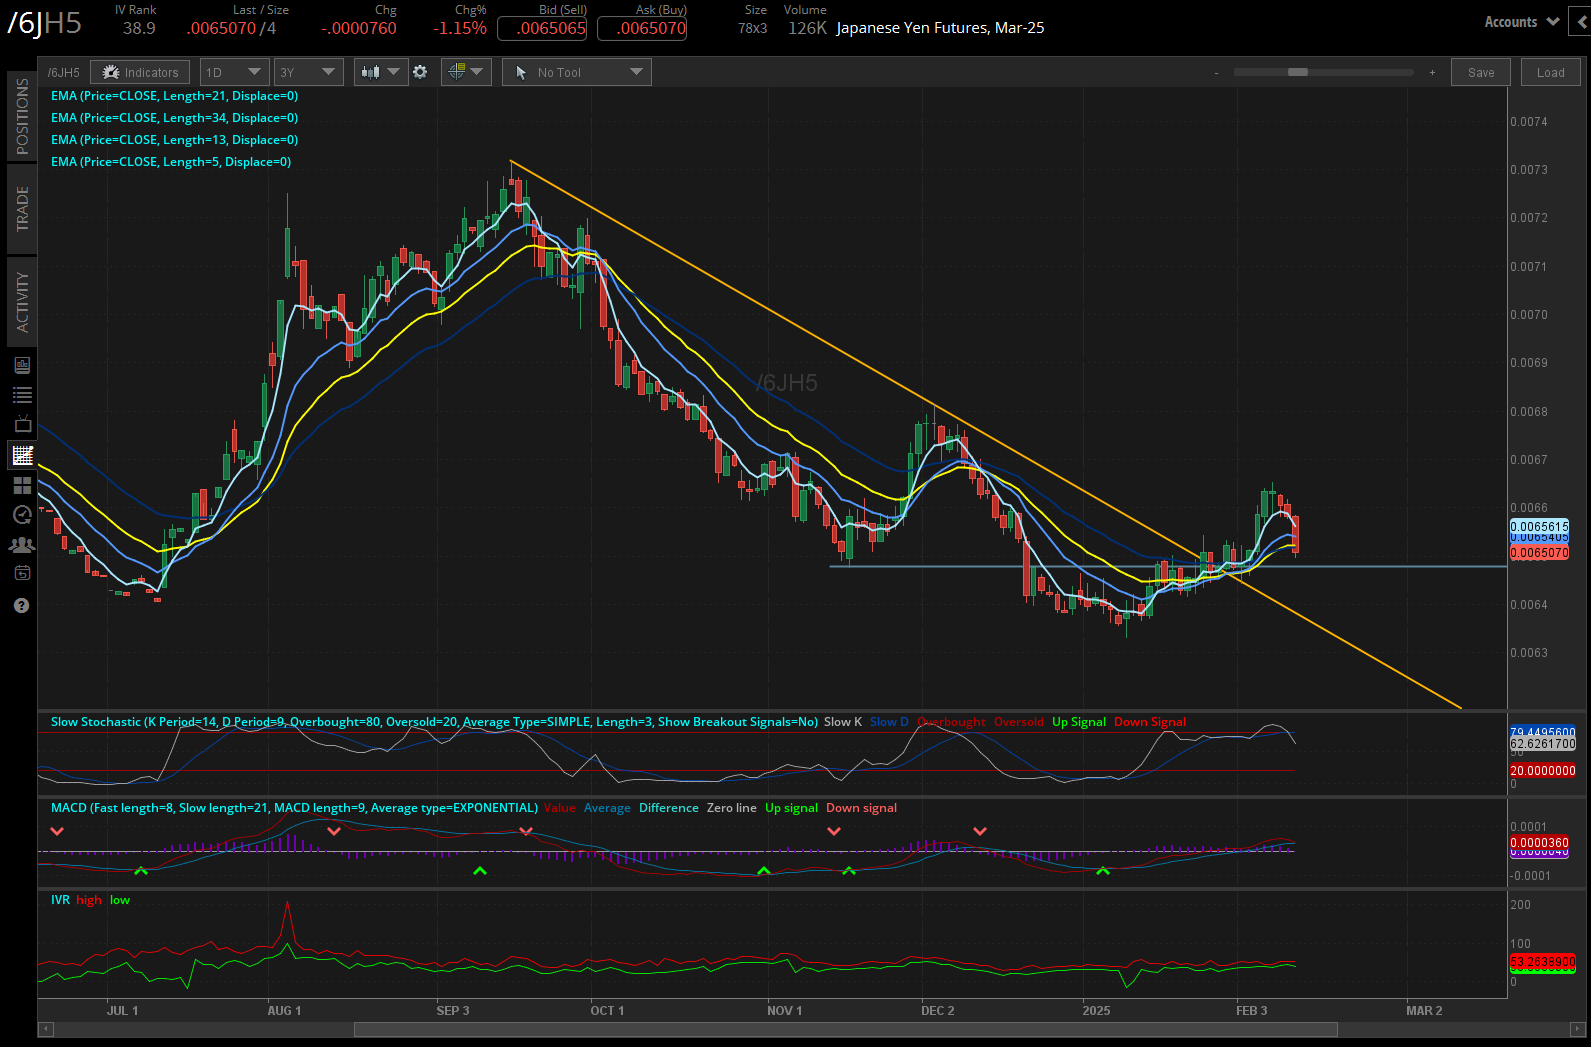Viewport: 1591px width, 1047px height.
Task: Open the clock refresh history icon in sidebar
Action: [x=22, y=515]
